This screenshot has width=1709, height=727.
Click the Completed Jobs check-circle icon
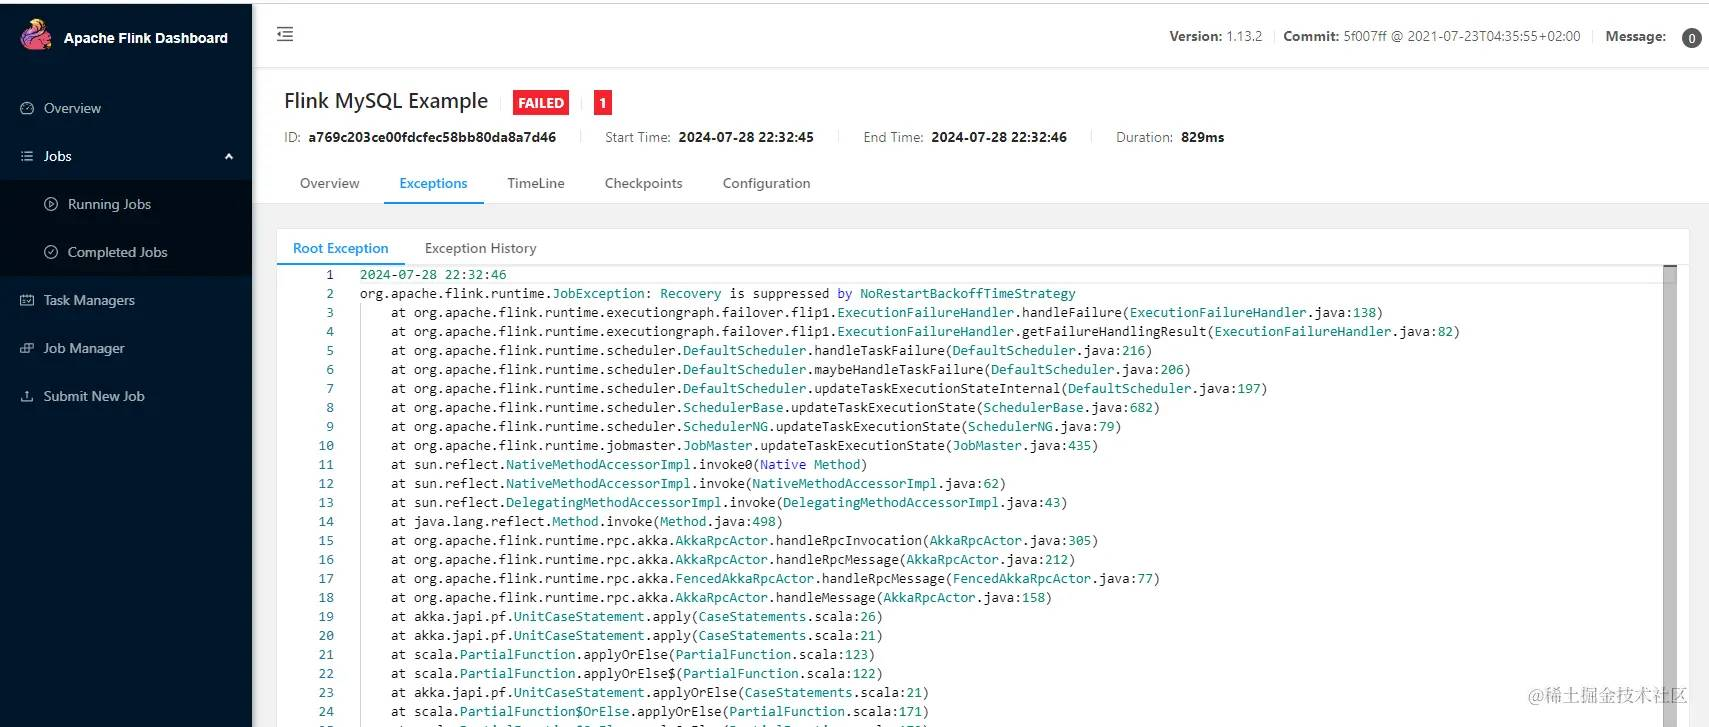[x=51, y=252]
